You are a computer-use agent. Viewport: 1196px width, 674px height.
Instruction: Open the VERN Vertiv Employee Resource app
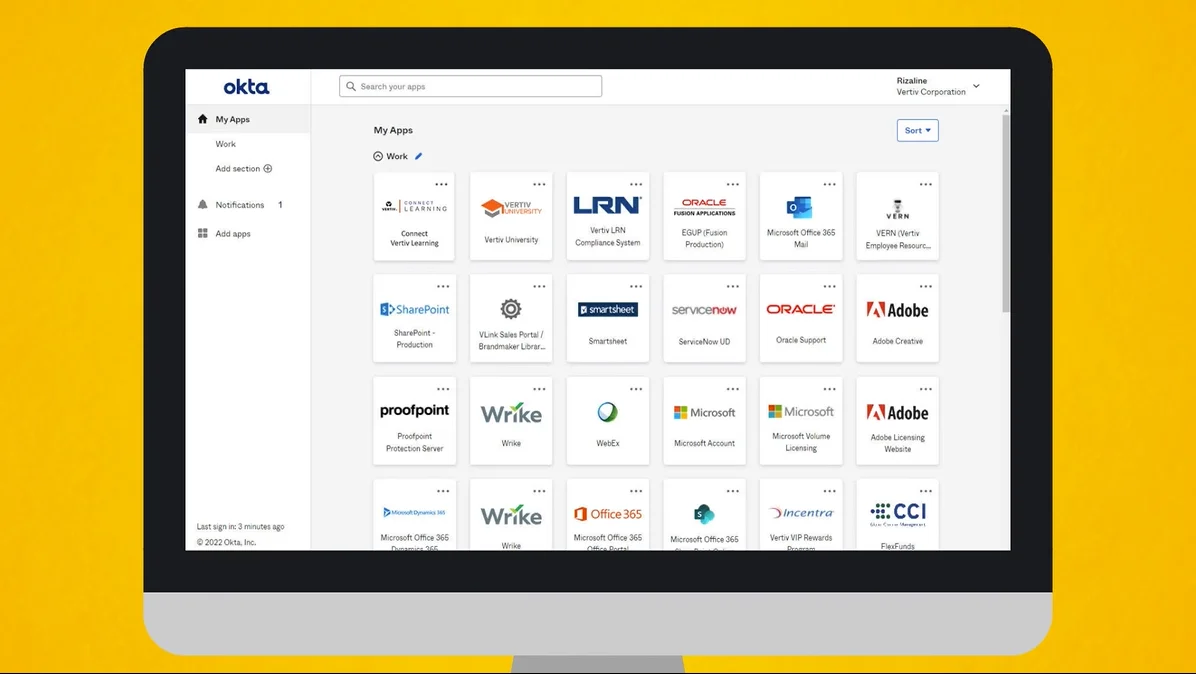coord(898,217)
